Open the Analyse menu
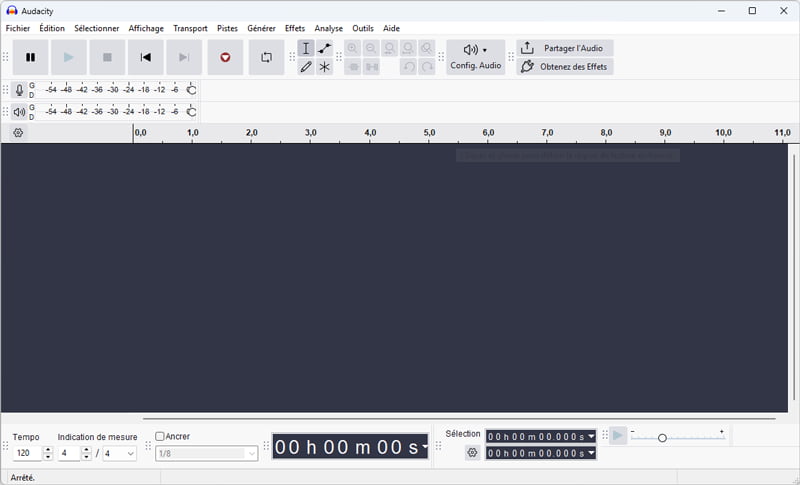 [x=329, y=29]
